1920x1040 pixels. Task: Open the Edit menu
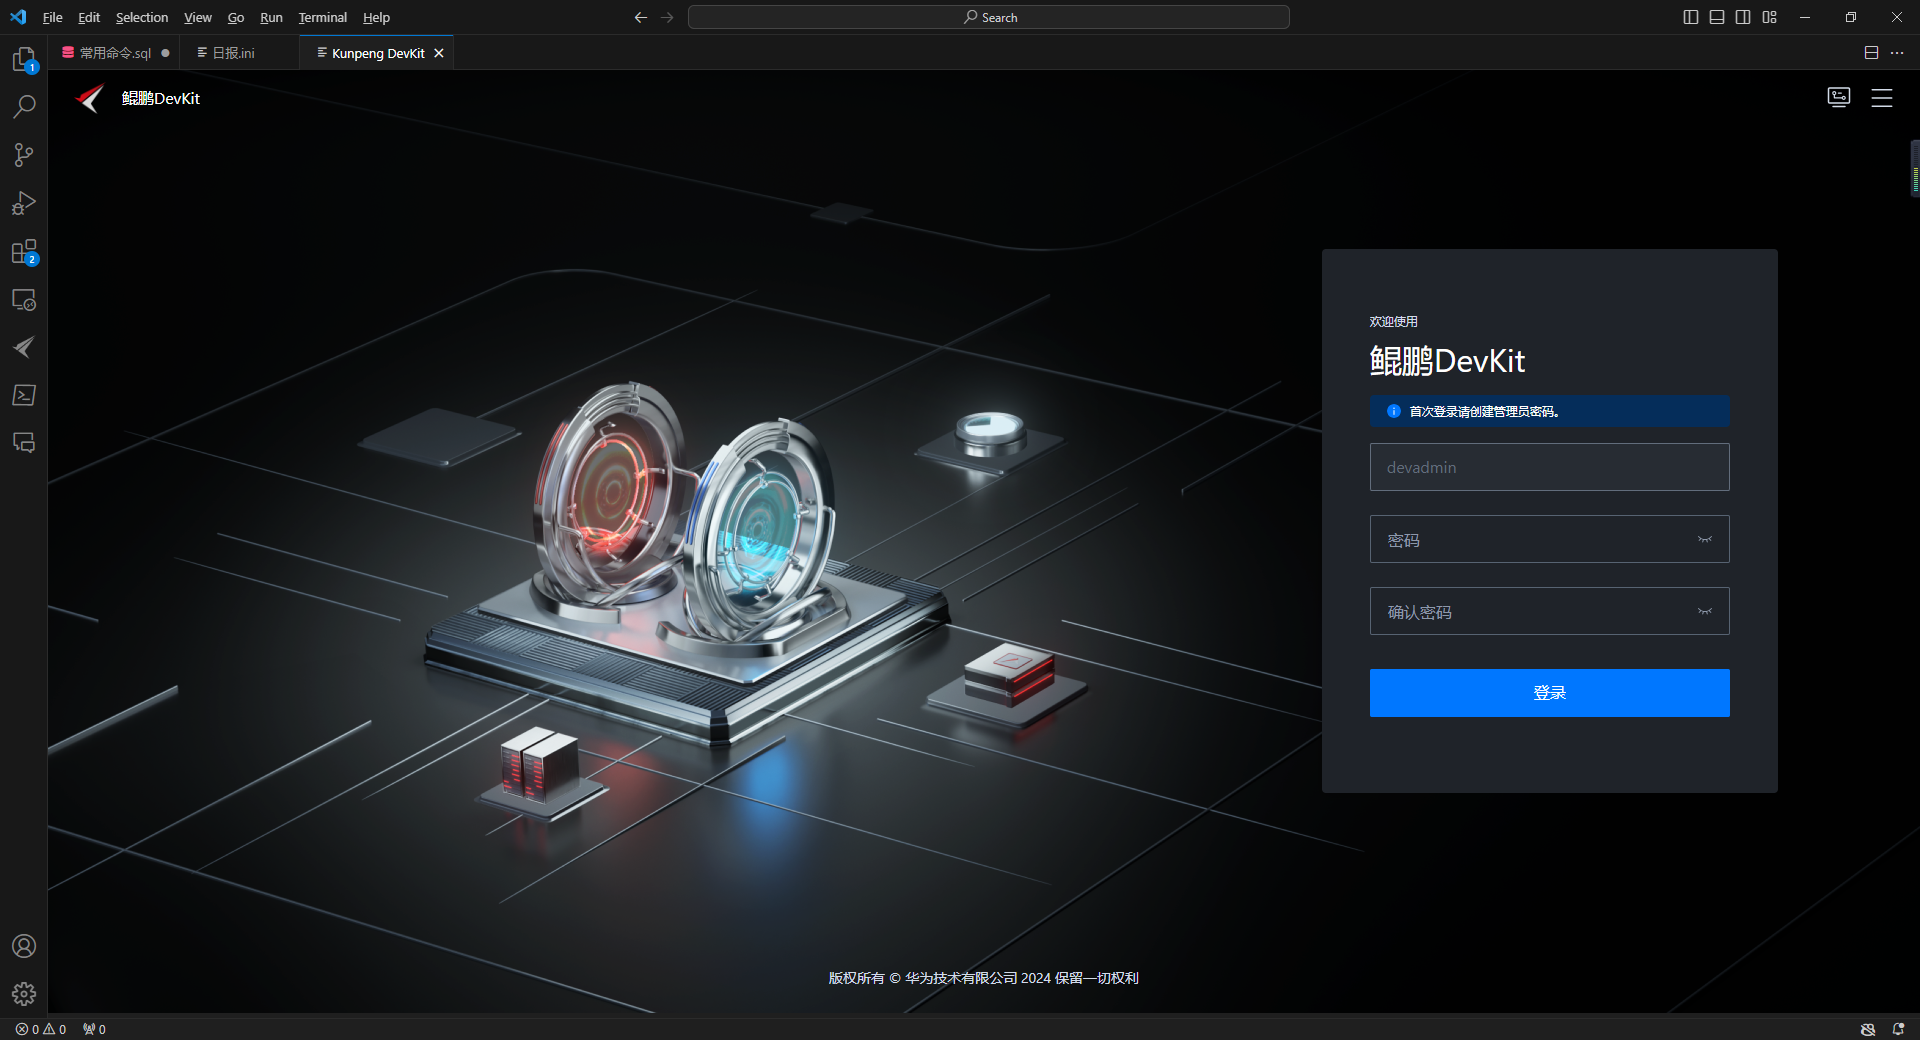click(x=89, y=17)
